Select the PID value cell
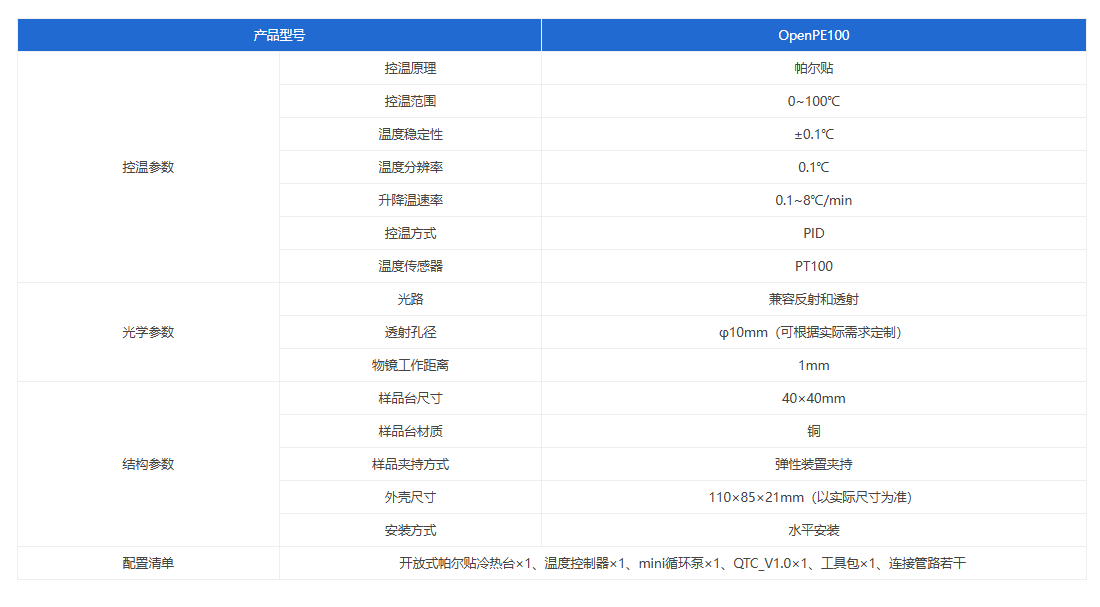Screen dimensions: 1100x607 coord(813,233)
